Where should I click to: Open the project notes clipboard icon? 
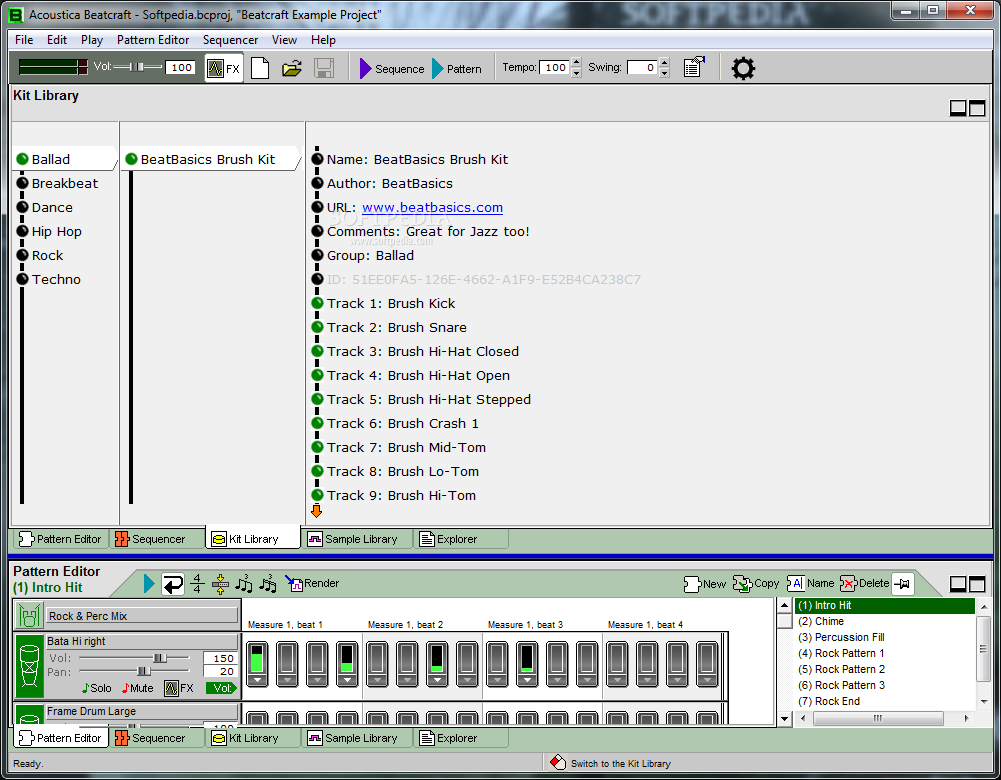(x=694, y=67)
